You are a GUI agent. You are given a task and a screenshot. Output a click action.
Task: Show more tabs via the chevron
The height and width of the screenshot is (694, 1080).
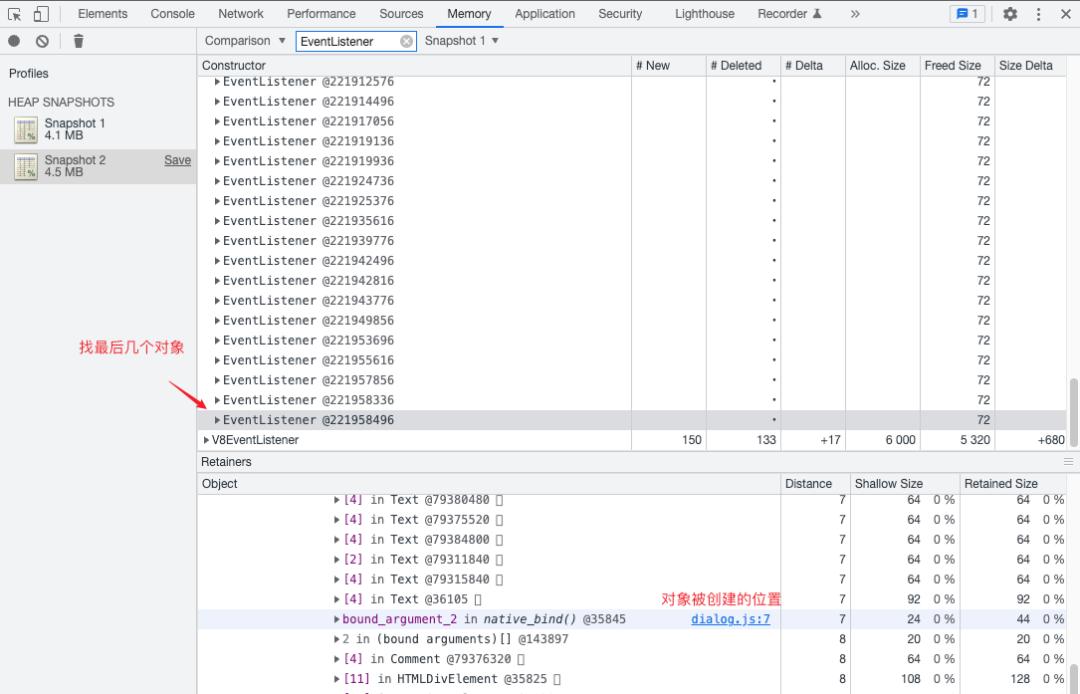point(855,14)
